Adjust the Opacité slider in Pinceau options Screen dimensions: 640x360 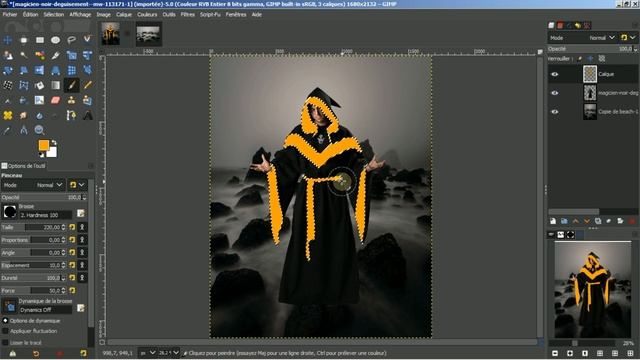(x=44, y=197)
